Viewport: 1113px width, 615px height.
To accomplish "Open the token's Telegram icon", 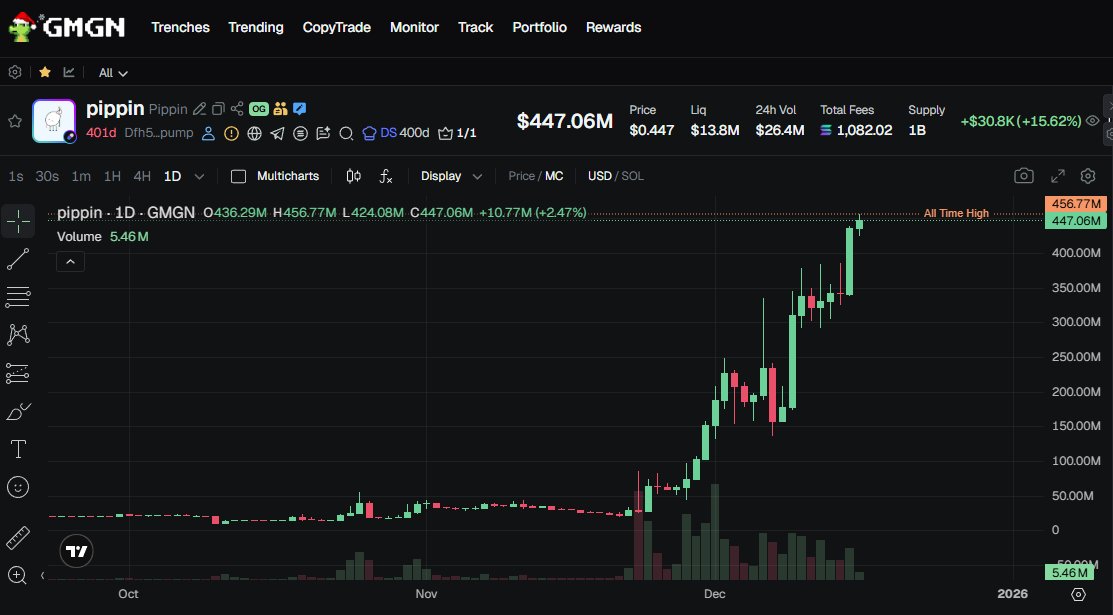I will pos(278,132).
